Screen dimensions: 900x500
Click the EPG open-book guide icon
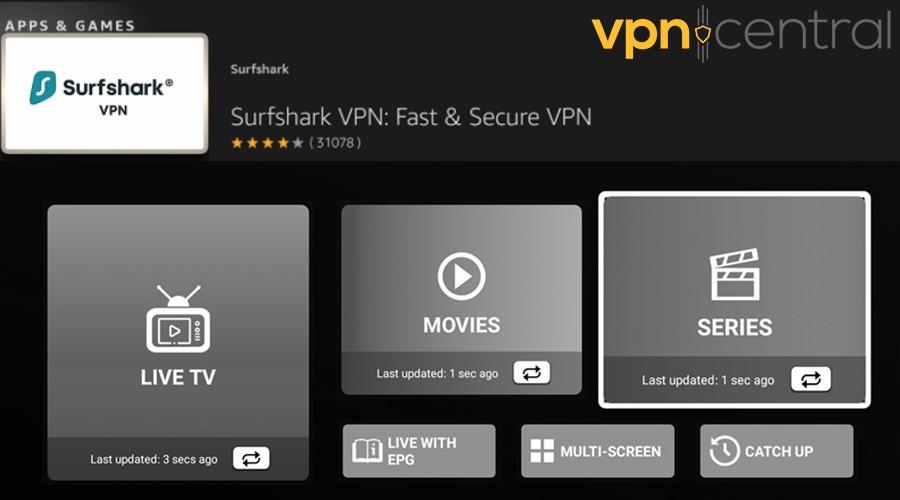tap(367, 451)
